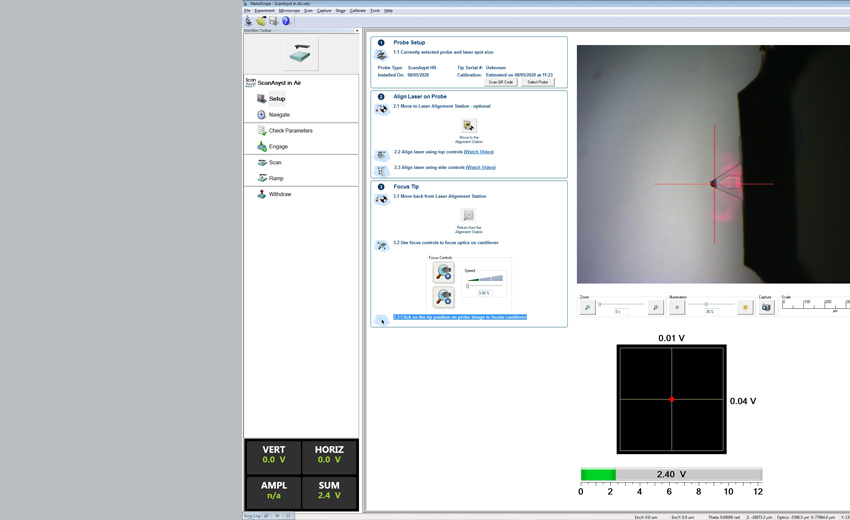The height and width of the screenshot is (520, 850).
Task: Click the zoom value field
Action: pyautogui.click(x=618, y=312)
